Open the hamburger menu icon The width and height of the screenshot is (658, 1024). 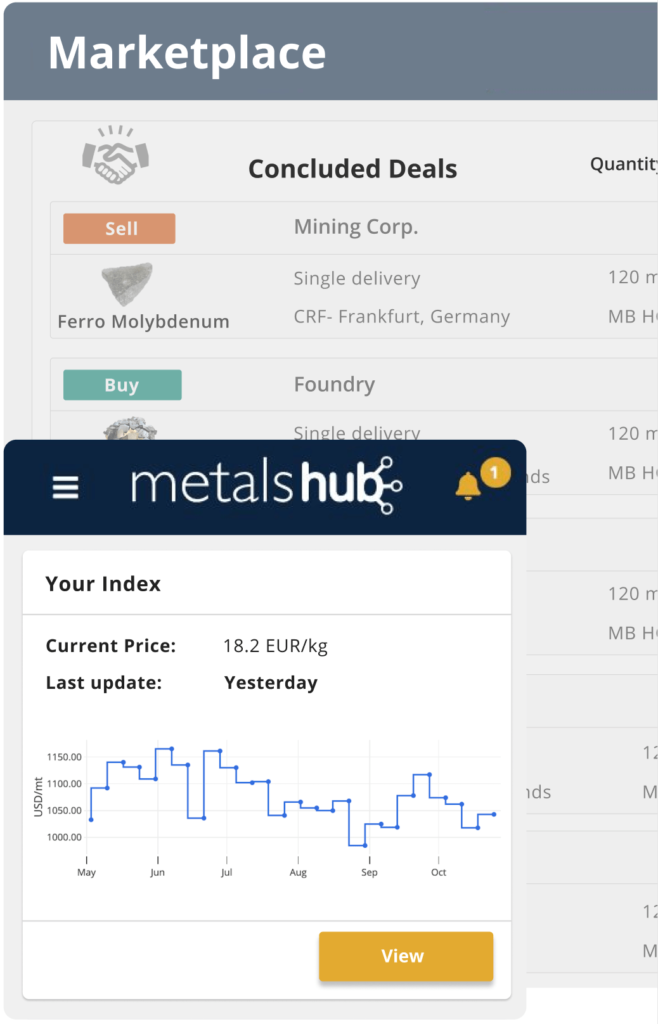pos(65,487)
